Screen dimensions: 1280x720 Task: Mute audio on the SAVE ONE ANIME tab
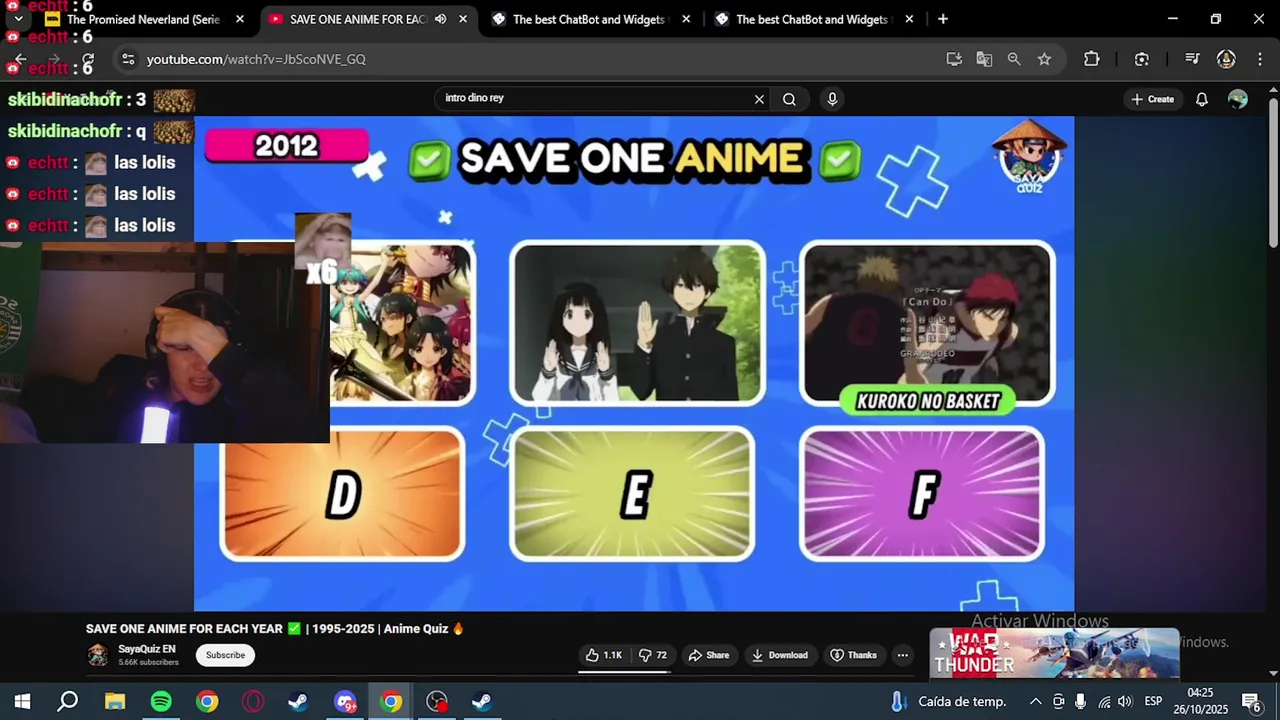pyautogui.click(x=440, y=19)
